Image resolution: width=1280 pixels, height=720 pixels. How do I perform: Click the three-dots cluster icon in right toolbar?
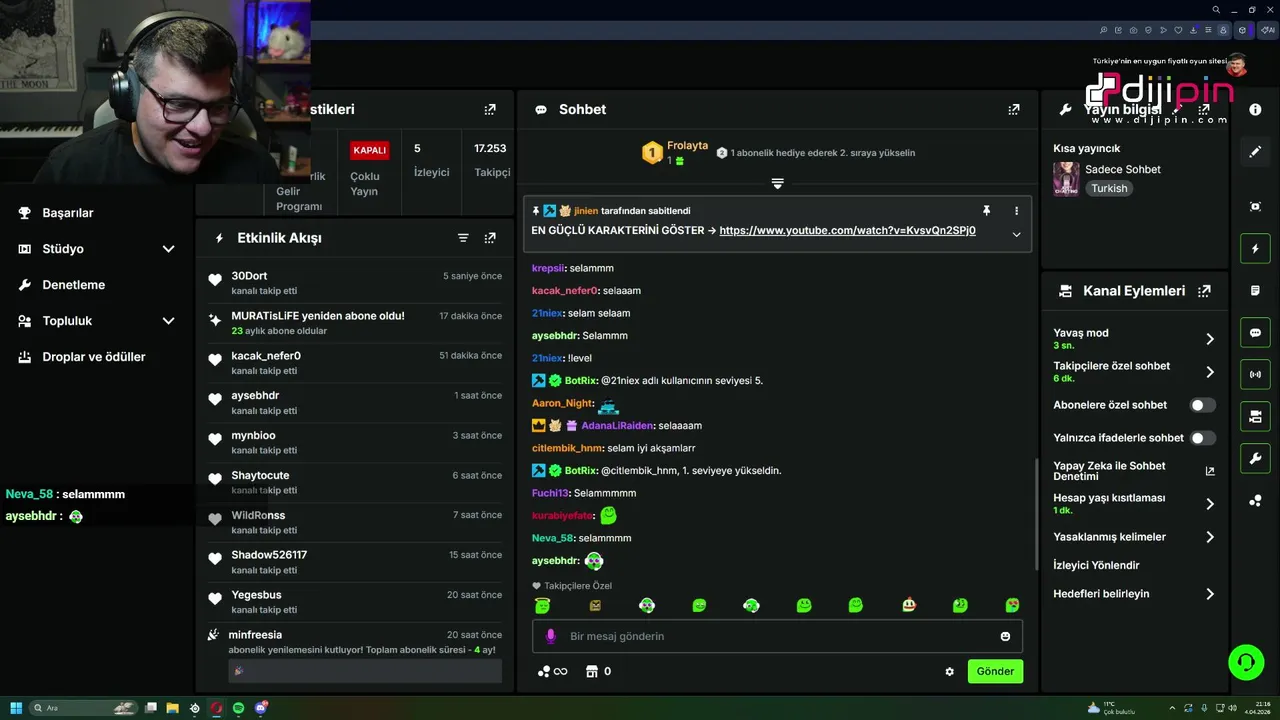tap(1255, 501)
